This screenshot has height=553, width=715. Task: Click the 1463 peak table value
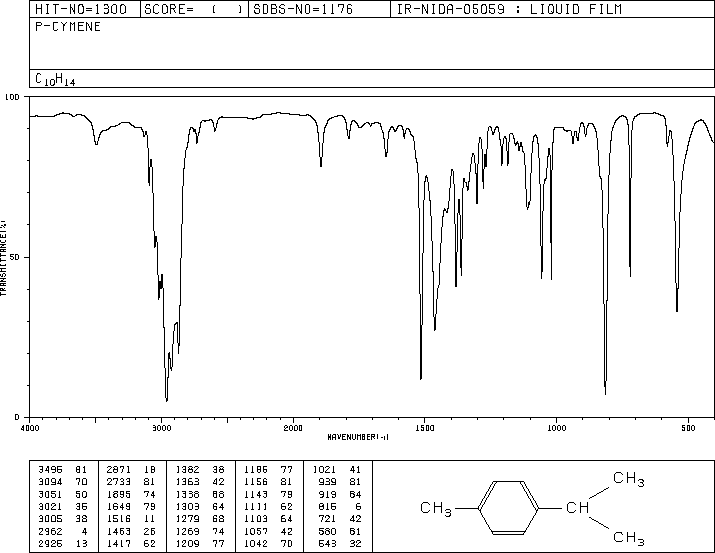point(119,531)
